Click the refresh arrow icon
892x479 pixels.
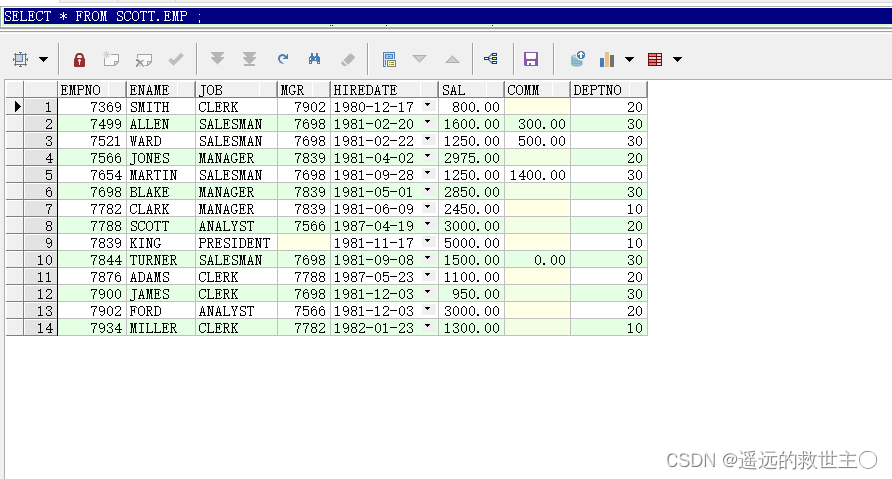(283, 60)
